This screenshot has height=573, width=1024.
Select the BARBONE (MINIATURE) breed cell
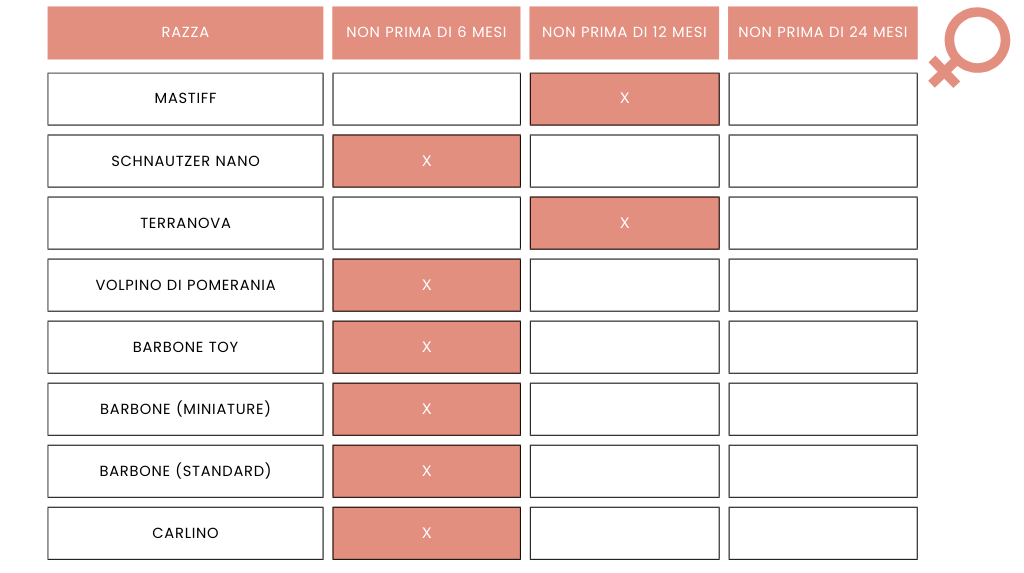point(185,409)
